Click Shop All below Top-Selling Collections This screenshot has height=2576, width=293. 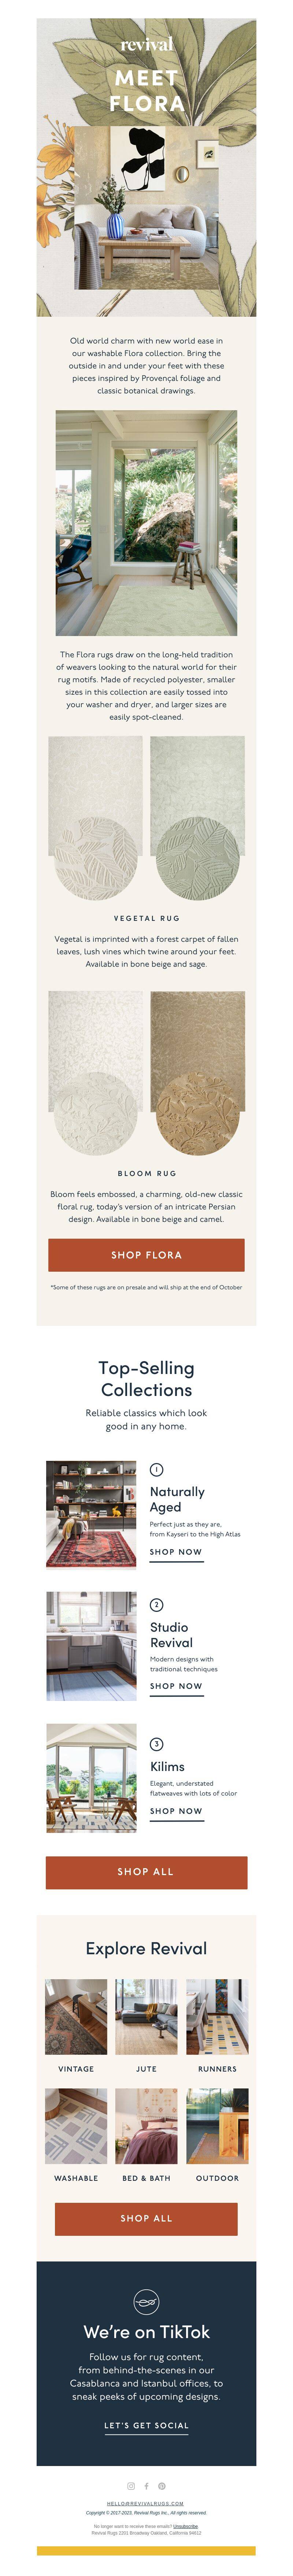point(146,1872)
